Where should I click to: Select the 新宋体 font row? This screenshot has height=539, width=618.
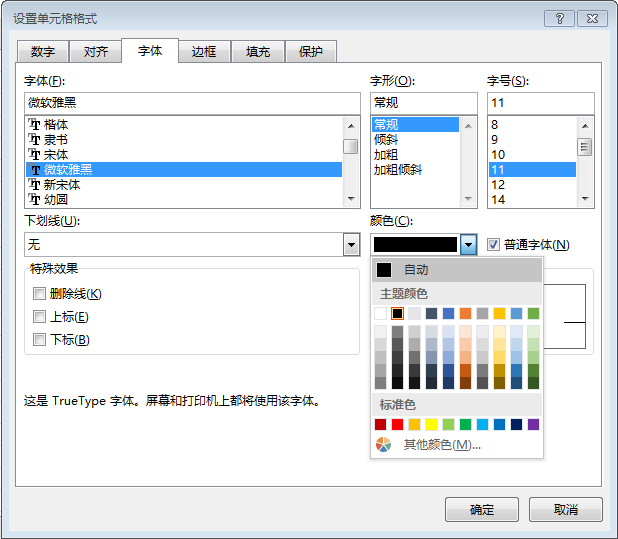tap(184, 184)
